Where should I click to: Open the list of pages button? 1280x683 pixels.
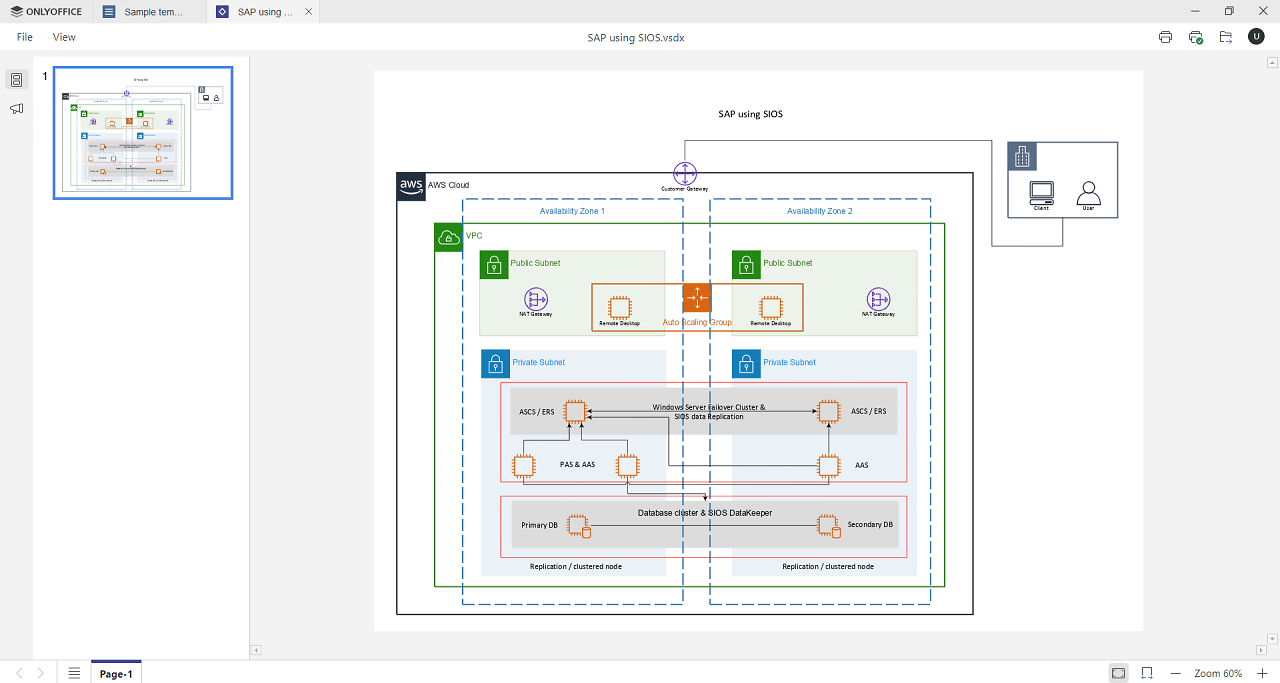click(x=74, y=673)
